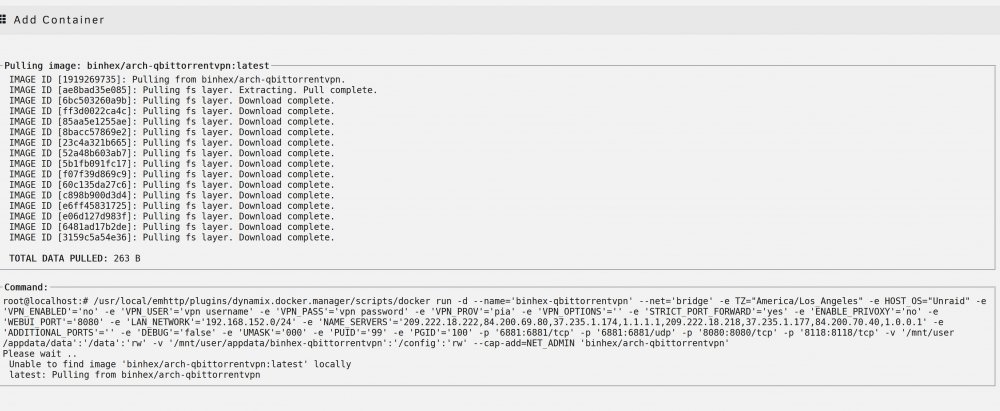Image resolution: width=1000 pixels, height=411 pixels.
Task: Click the 23c4a321b665 layer log entry
Action: click(172, 142)
